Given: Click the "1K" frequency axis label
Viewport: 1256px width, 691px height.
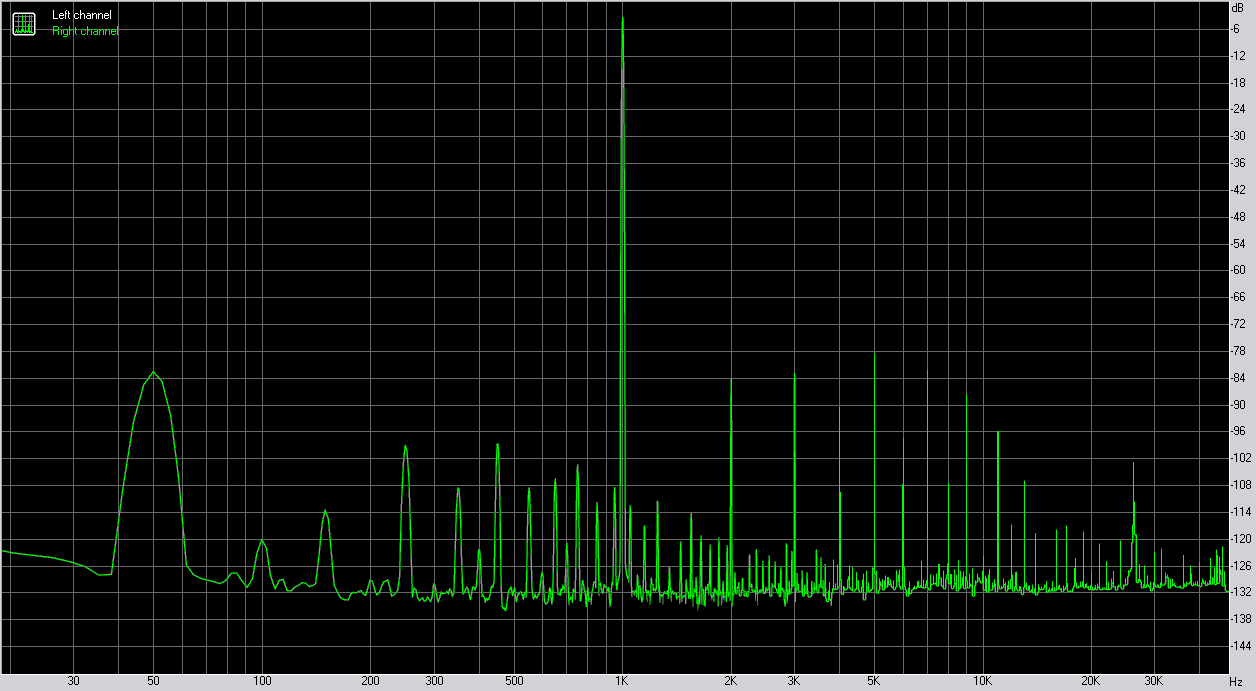Looking at the screenshot, I should tap(622, 681).
